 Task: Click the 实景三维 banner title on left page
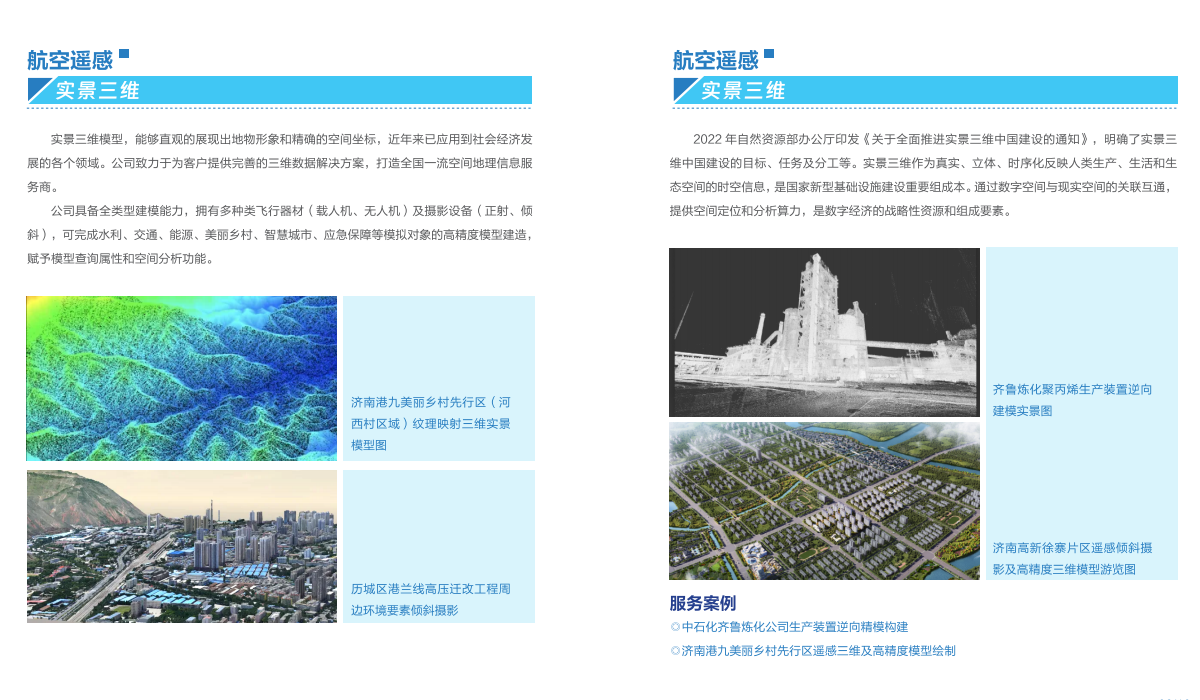coord(97,91)
